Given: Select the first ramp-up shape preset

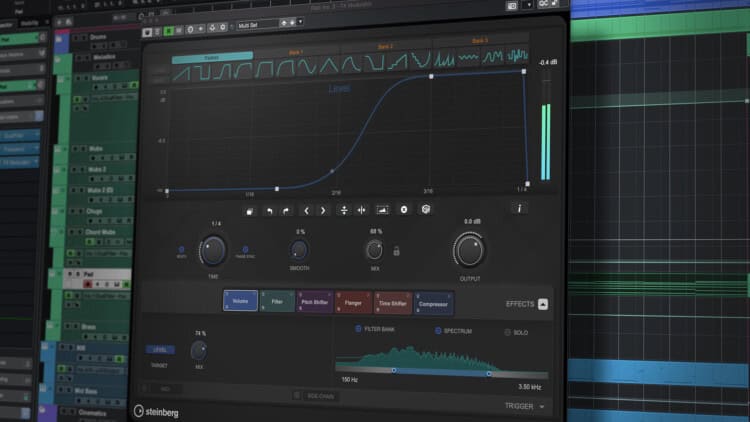Looking at the screenshot, I should pyautogui.click(x=181, y=73).
